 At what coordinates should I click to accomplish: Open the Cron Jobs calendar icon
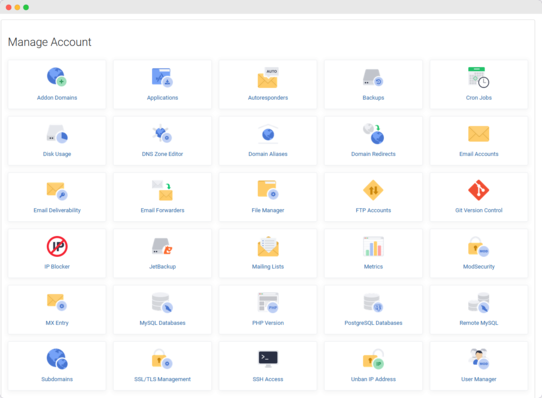(478, 77)
